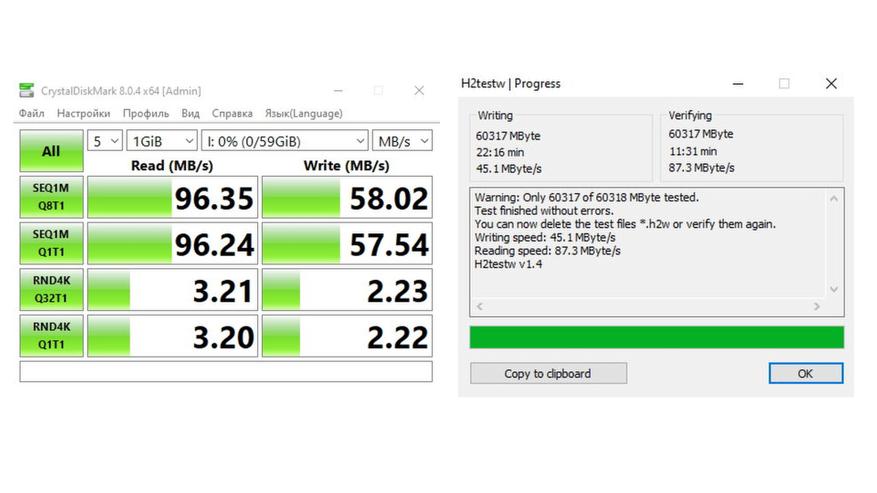
Task: Open the test size dropdown showing 1GiB
Action: 162,141
